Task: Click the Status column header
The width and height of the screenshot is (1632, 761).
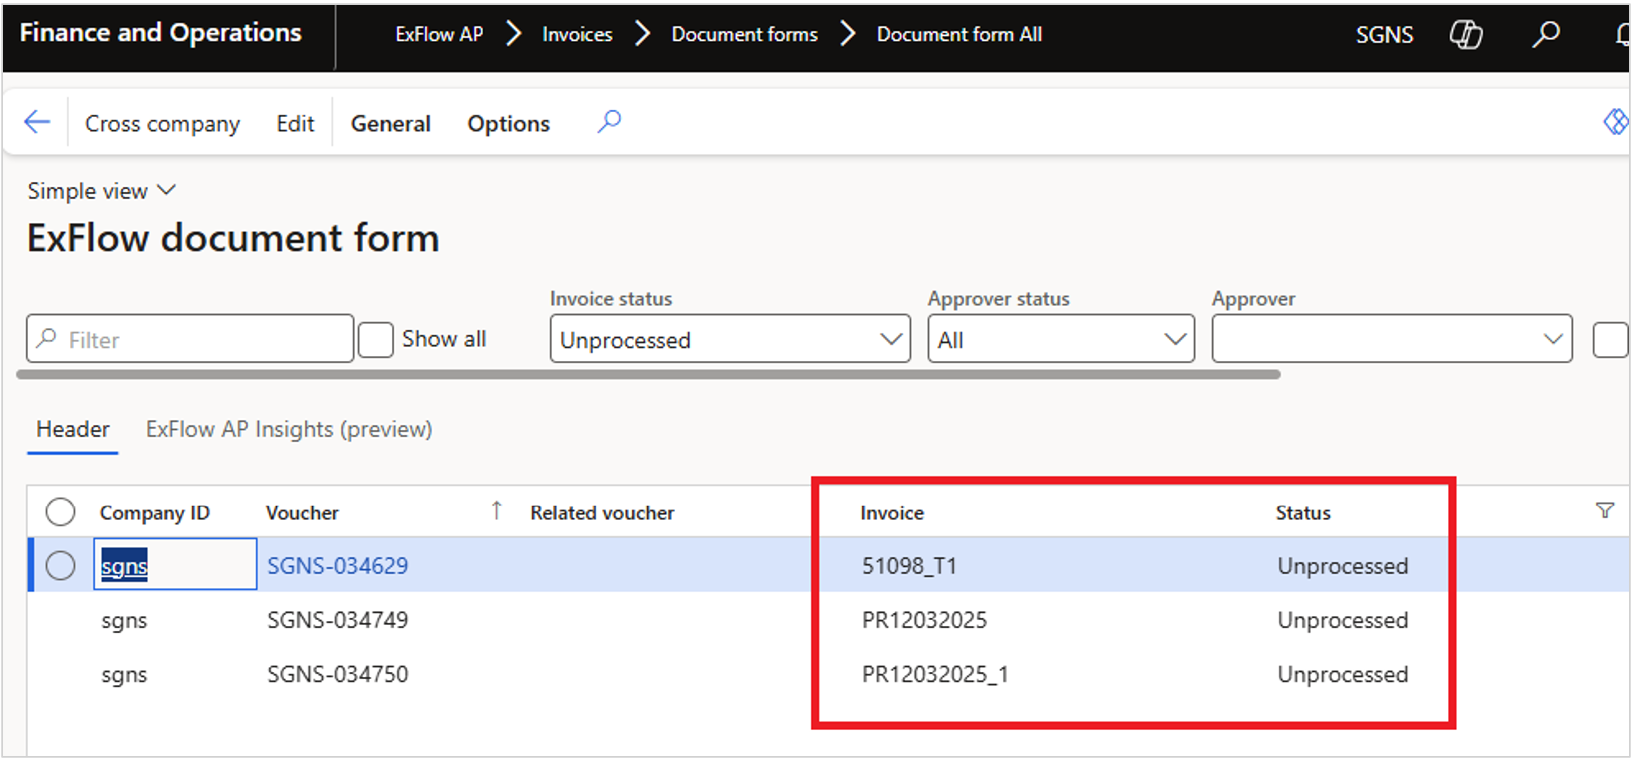Action: (1303, 513)
